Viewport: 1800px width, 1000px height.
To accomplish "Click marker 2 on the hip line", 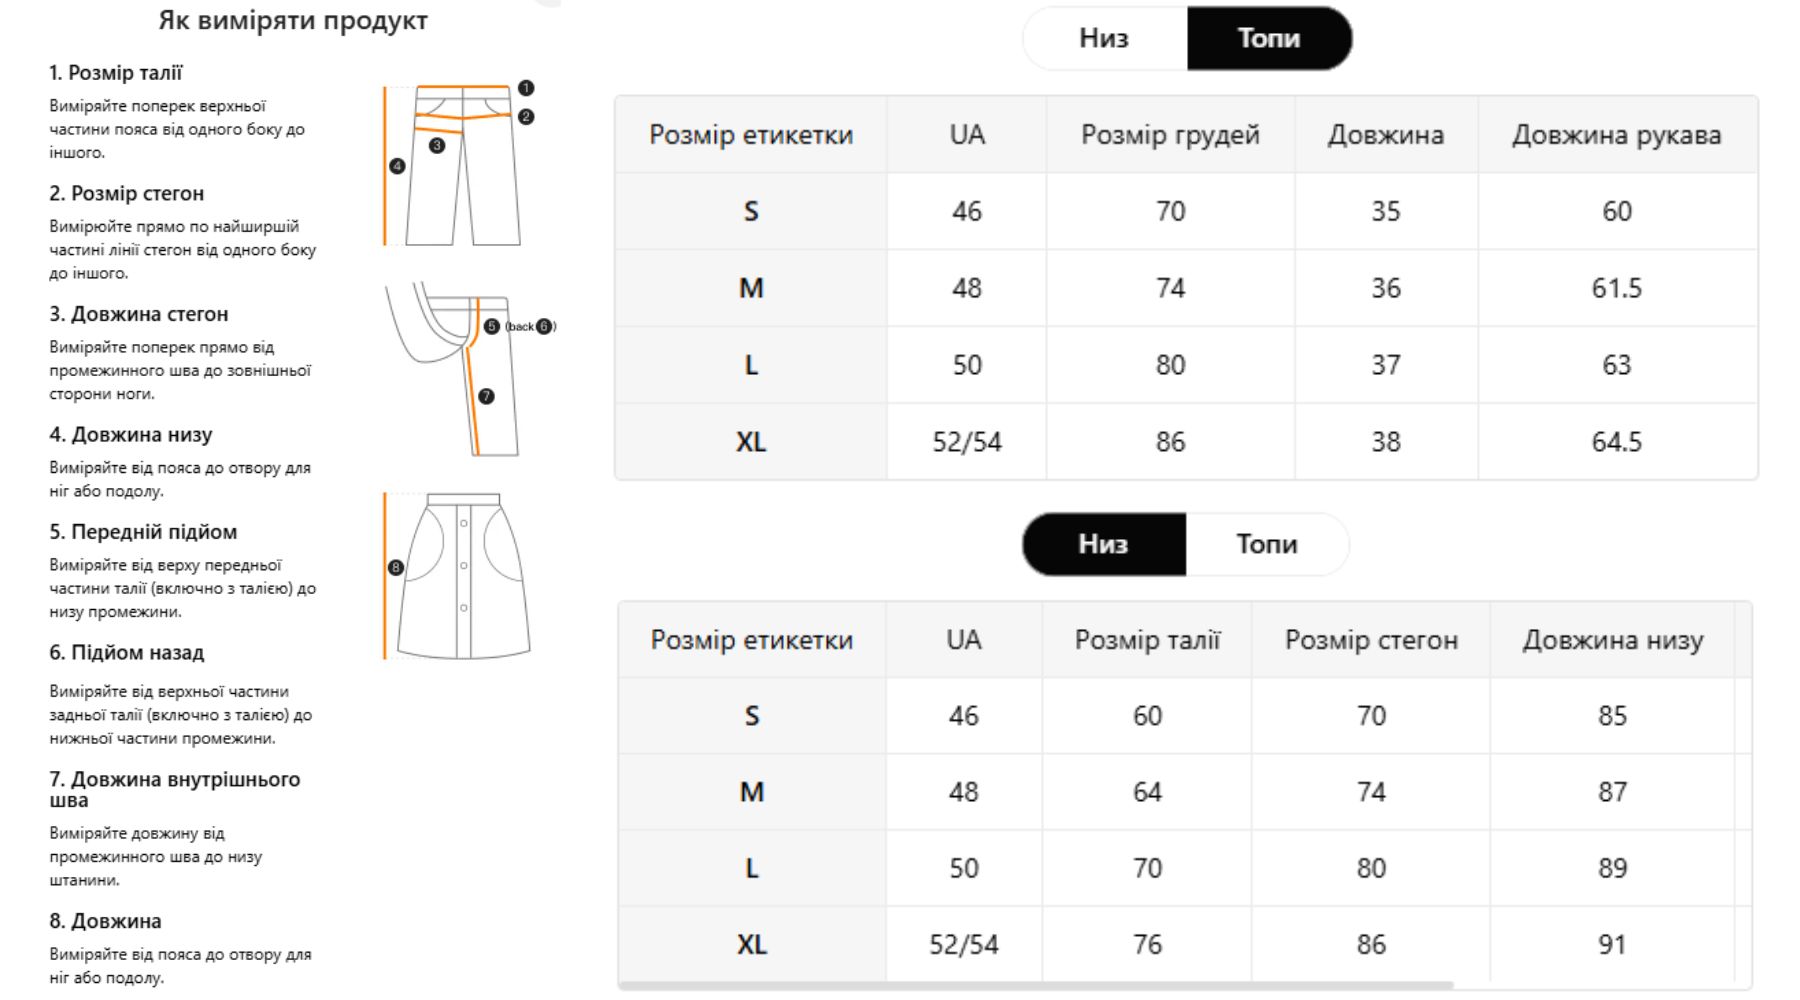I will 526,117.
